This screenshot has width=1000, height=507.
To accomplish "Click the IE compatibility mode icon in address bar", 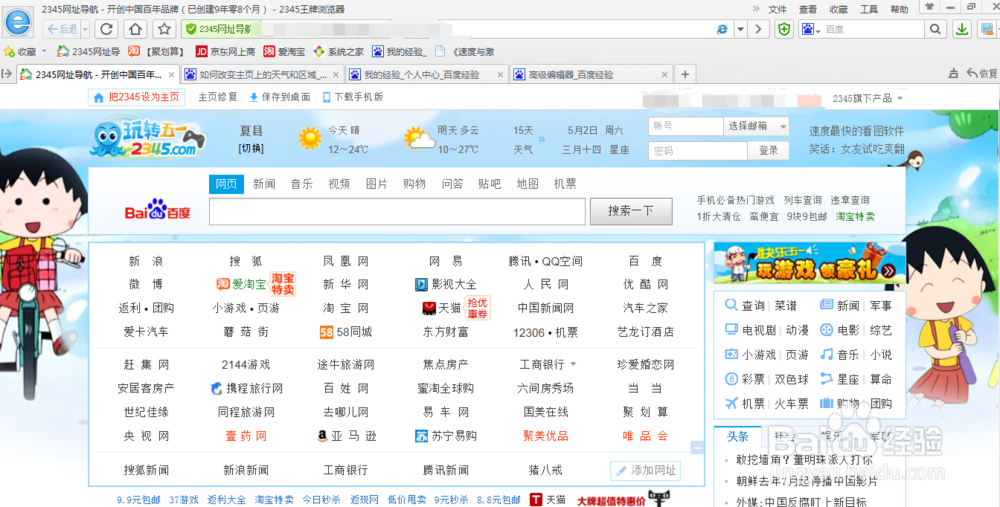I will [722, 29].
